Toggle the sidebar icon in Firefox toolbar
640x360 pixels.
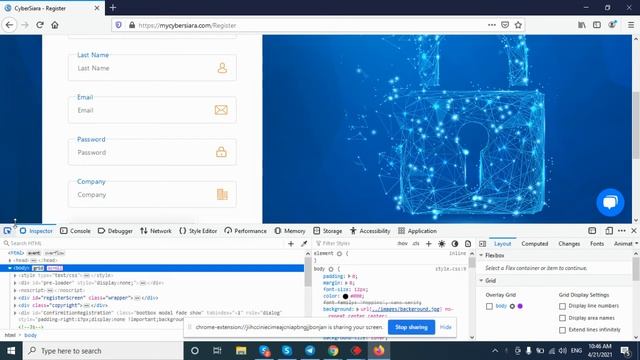(x=597, y=25)
